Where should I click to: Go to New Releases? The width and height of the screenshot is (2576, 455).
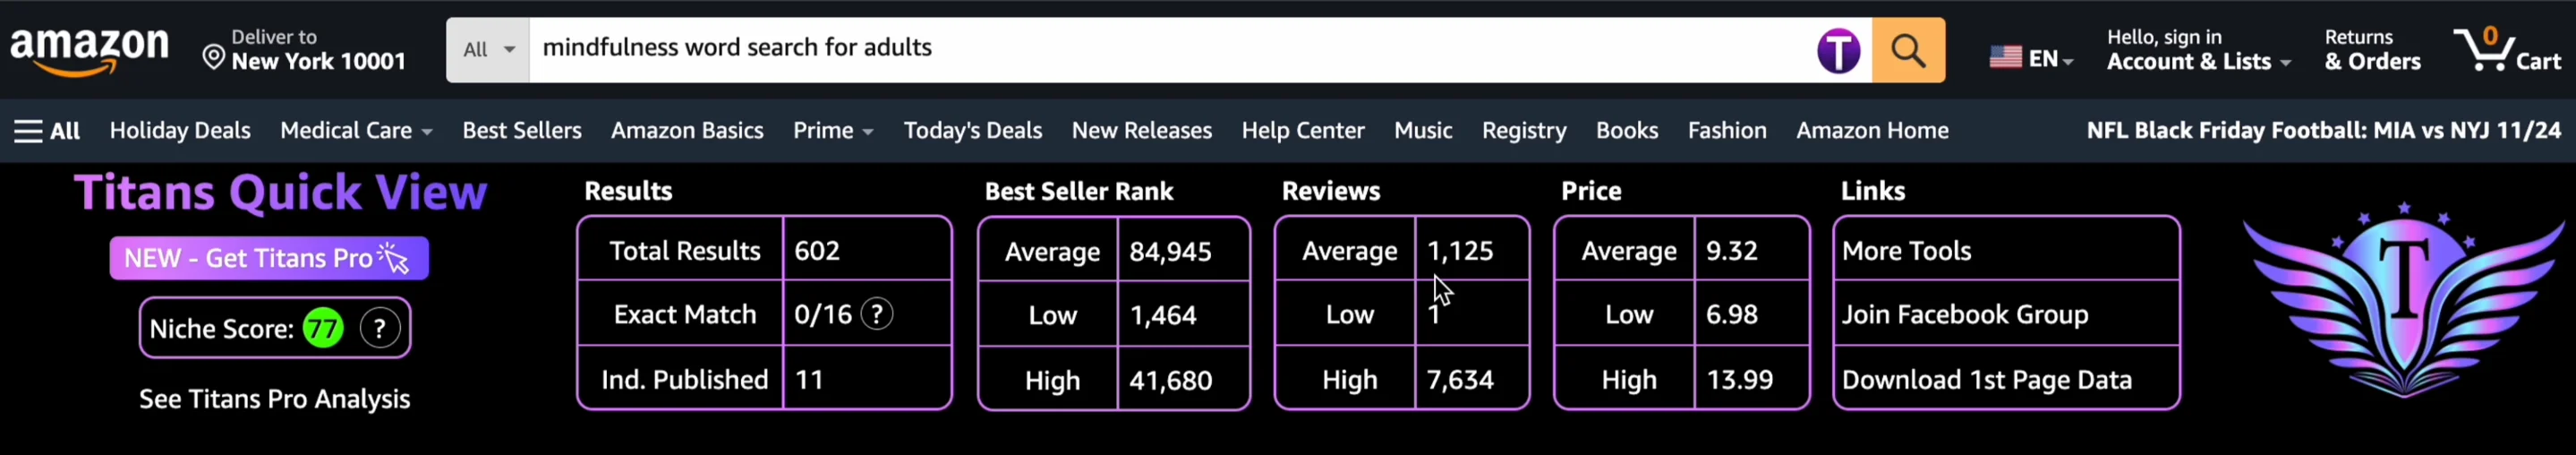1141,131
